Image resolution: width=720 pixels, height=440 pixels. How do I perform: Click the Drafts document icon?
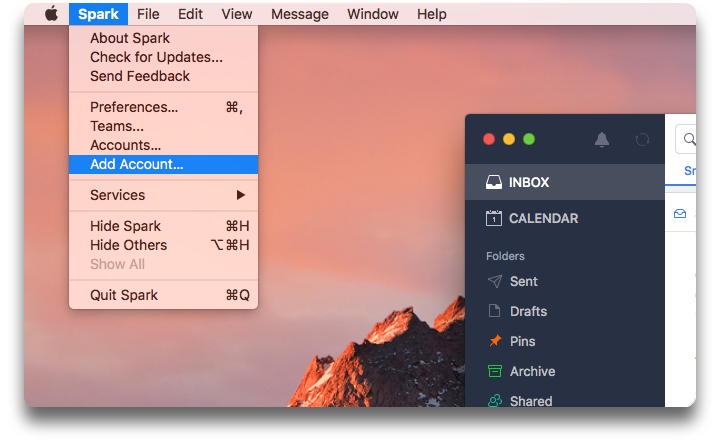click(x=495, y=311)
